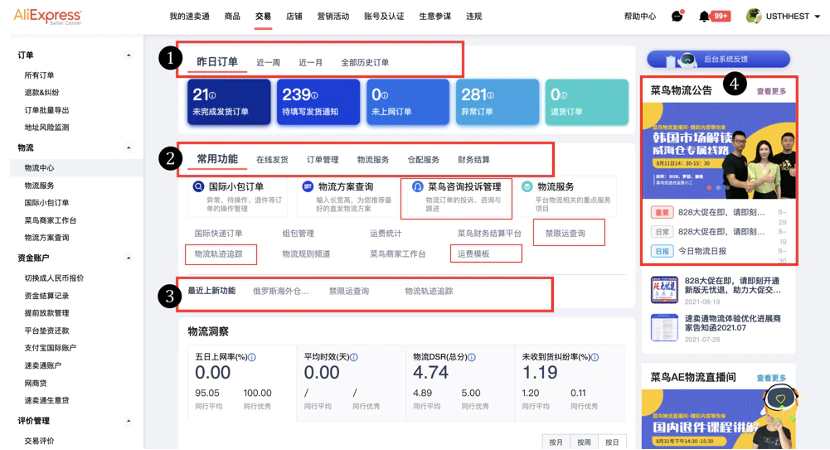The width and height of the screenshot is (830, 450).
Task: Collapse the 物流 sidebar section
Action: coord(128,148)
